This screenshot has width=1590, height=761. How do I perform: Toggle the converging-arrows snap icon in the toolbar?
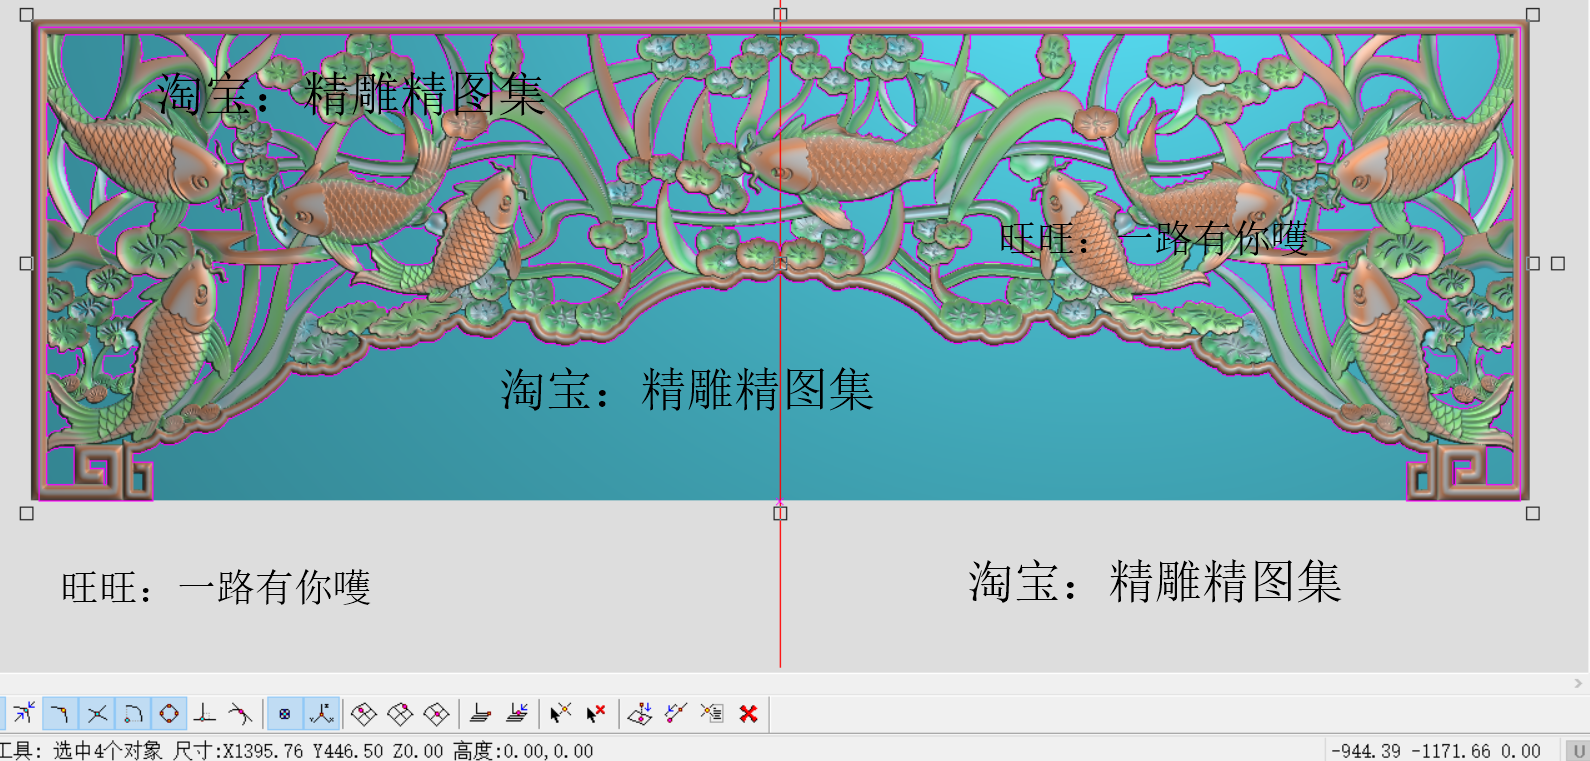(23, 713)
